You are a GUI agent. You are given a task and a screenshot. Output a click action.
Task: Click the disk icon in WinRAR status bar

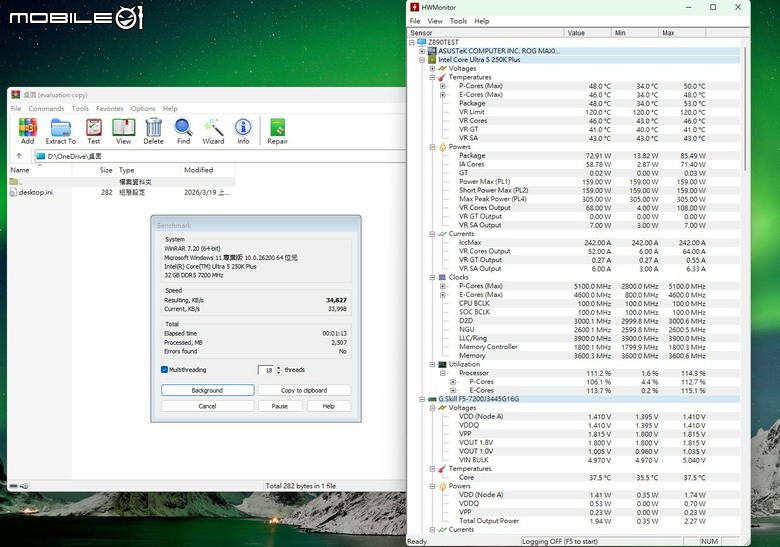pyautogui.click(x=14, y=486)
